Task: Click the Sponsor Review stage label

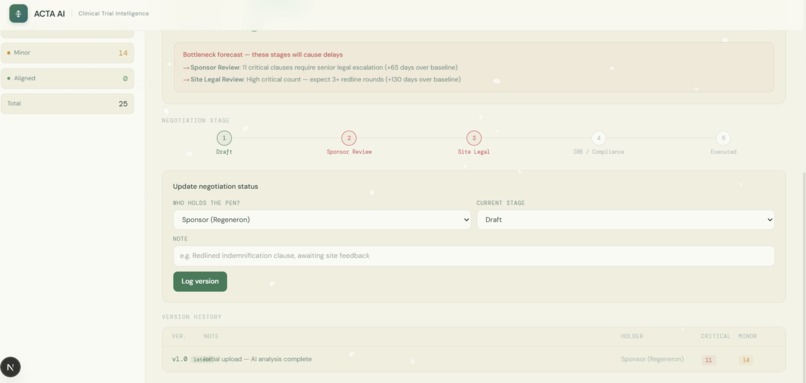Action: click(349, 152)
